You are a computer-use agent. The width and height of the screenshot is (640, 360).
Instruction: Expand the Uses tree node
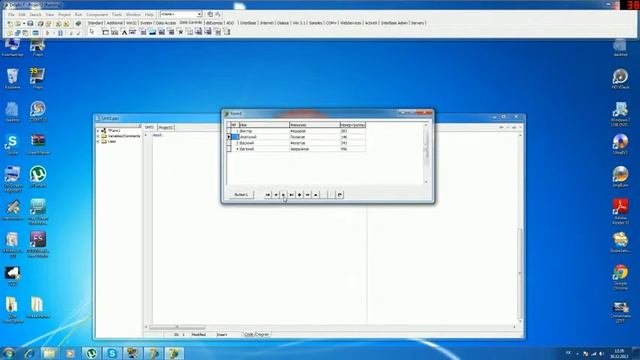click(x=98, y=141)
